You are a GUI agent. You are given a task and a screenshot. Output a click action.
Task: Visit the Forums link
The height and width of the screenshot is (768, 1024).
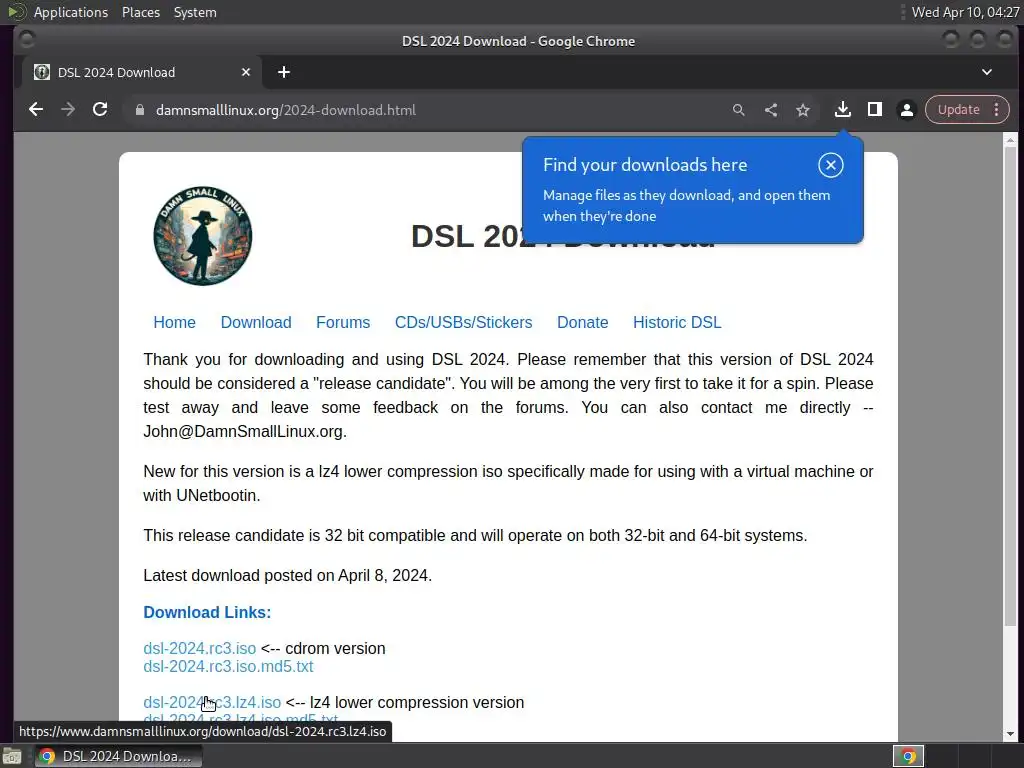343,323
